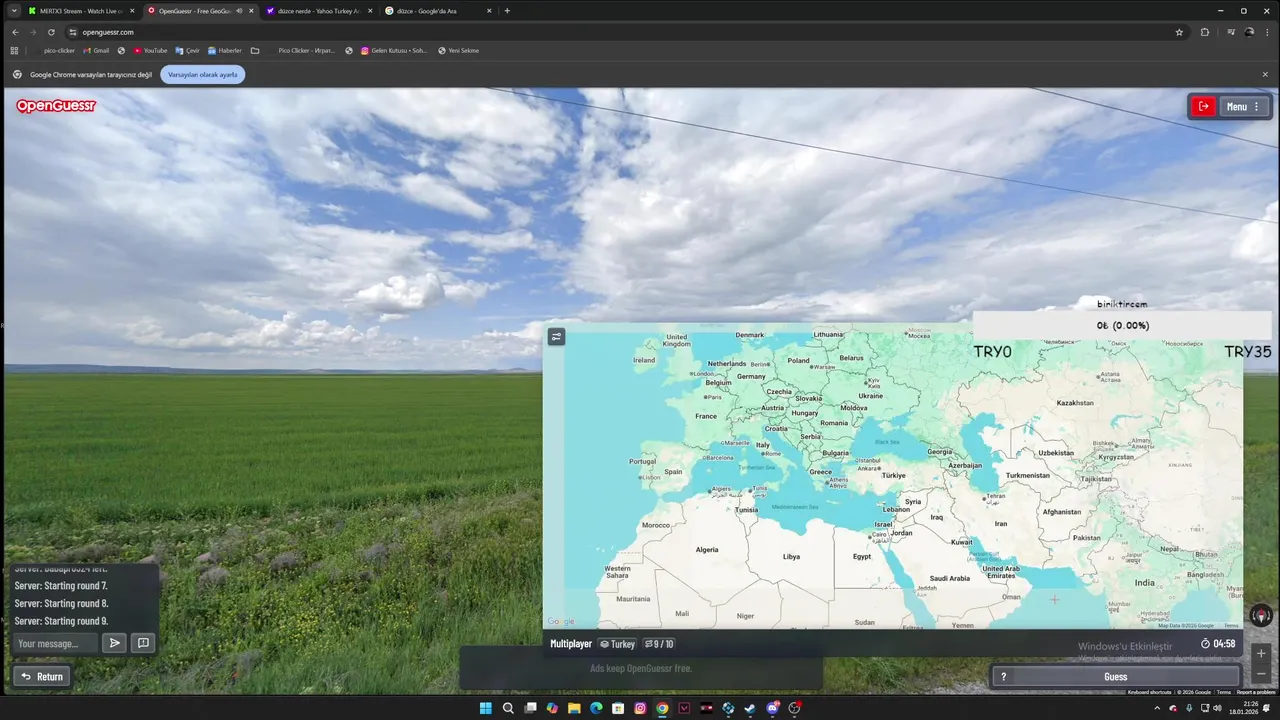Toggle the chat panel icon
The height and width of the screenshot is (720, 1280).
(143, 643)
